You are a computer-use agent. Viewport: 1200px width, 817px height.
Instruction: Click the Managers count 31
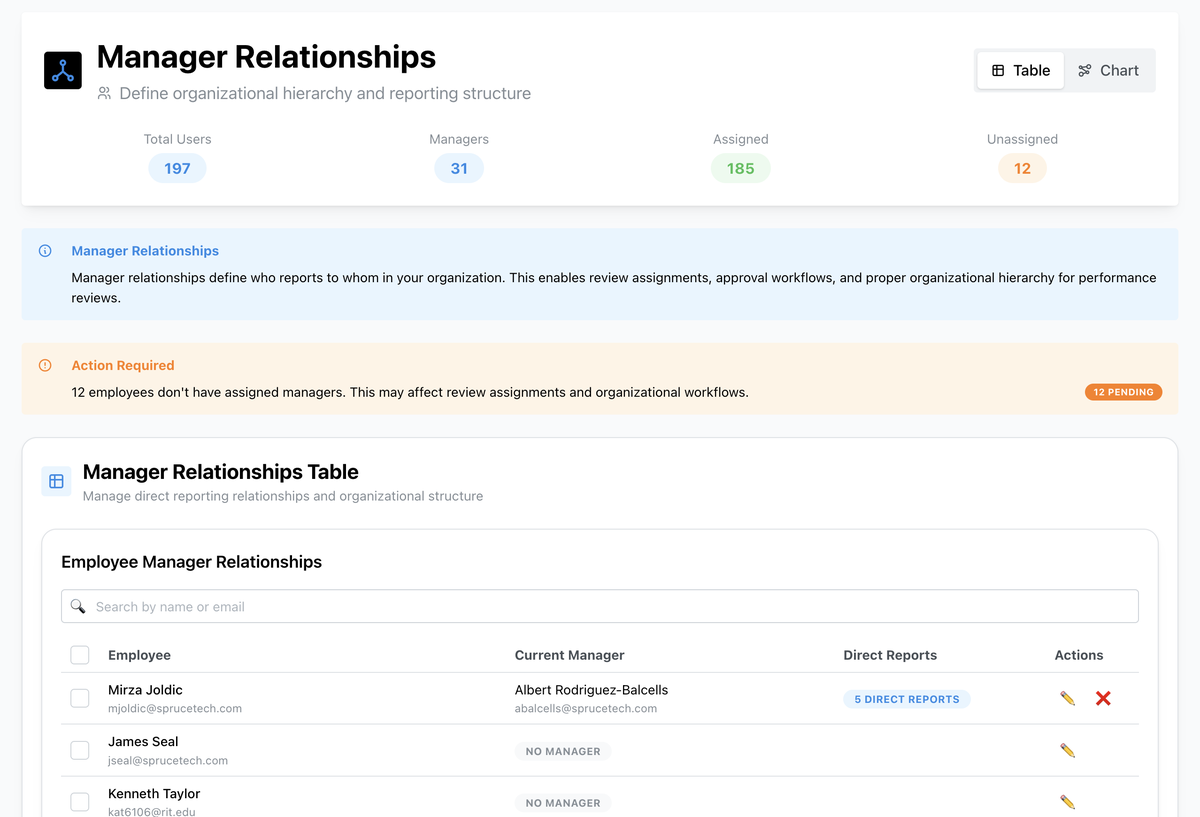pos(459,168)
